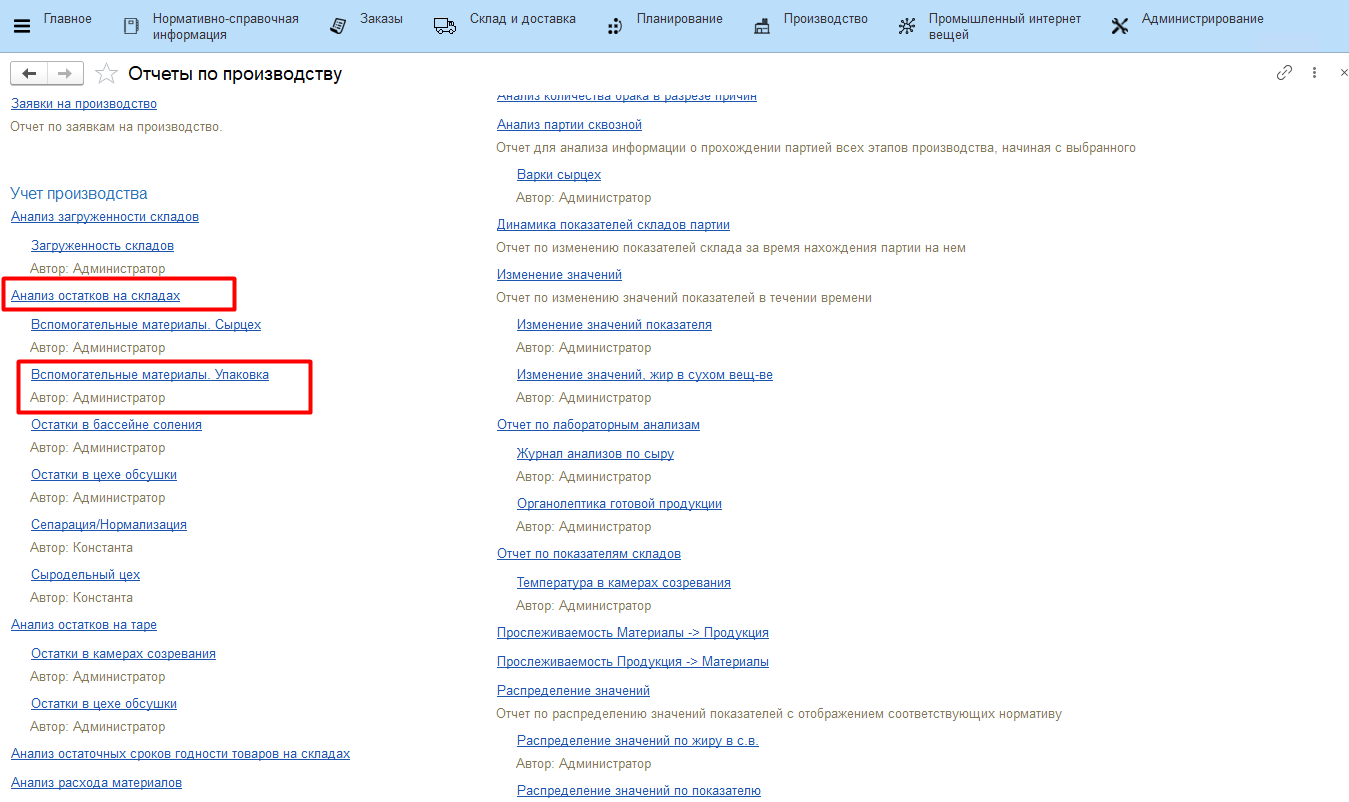Open the hamburger main menu icon

(21, 26)
